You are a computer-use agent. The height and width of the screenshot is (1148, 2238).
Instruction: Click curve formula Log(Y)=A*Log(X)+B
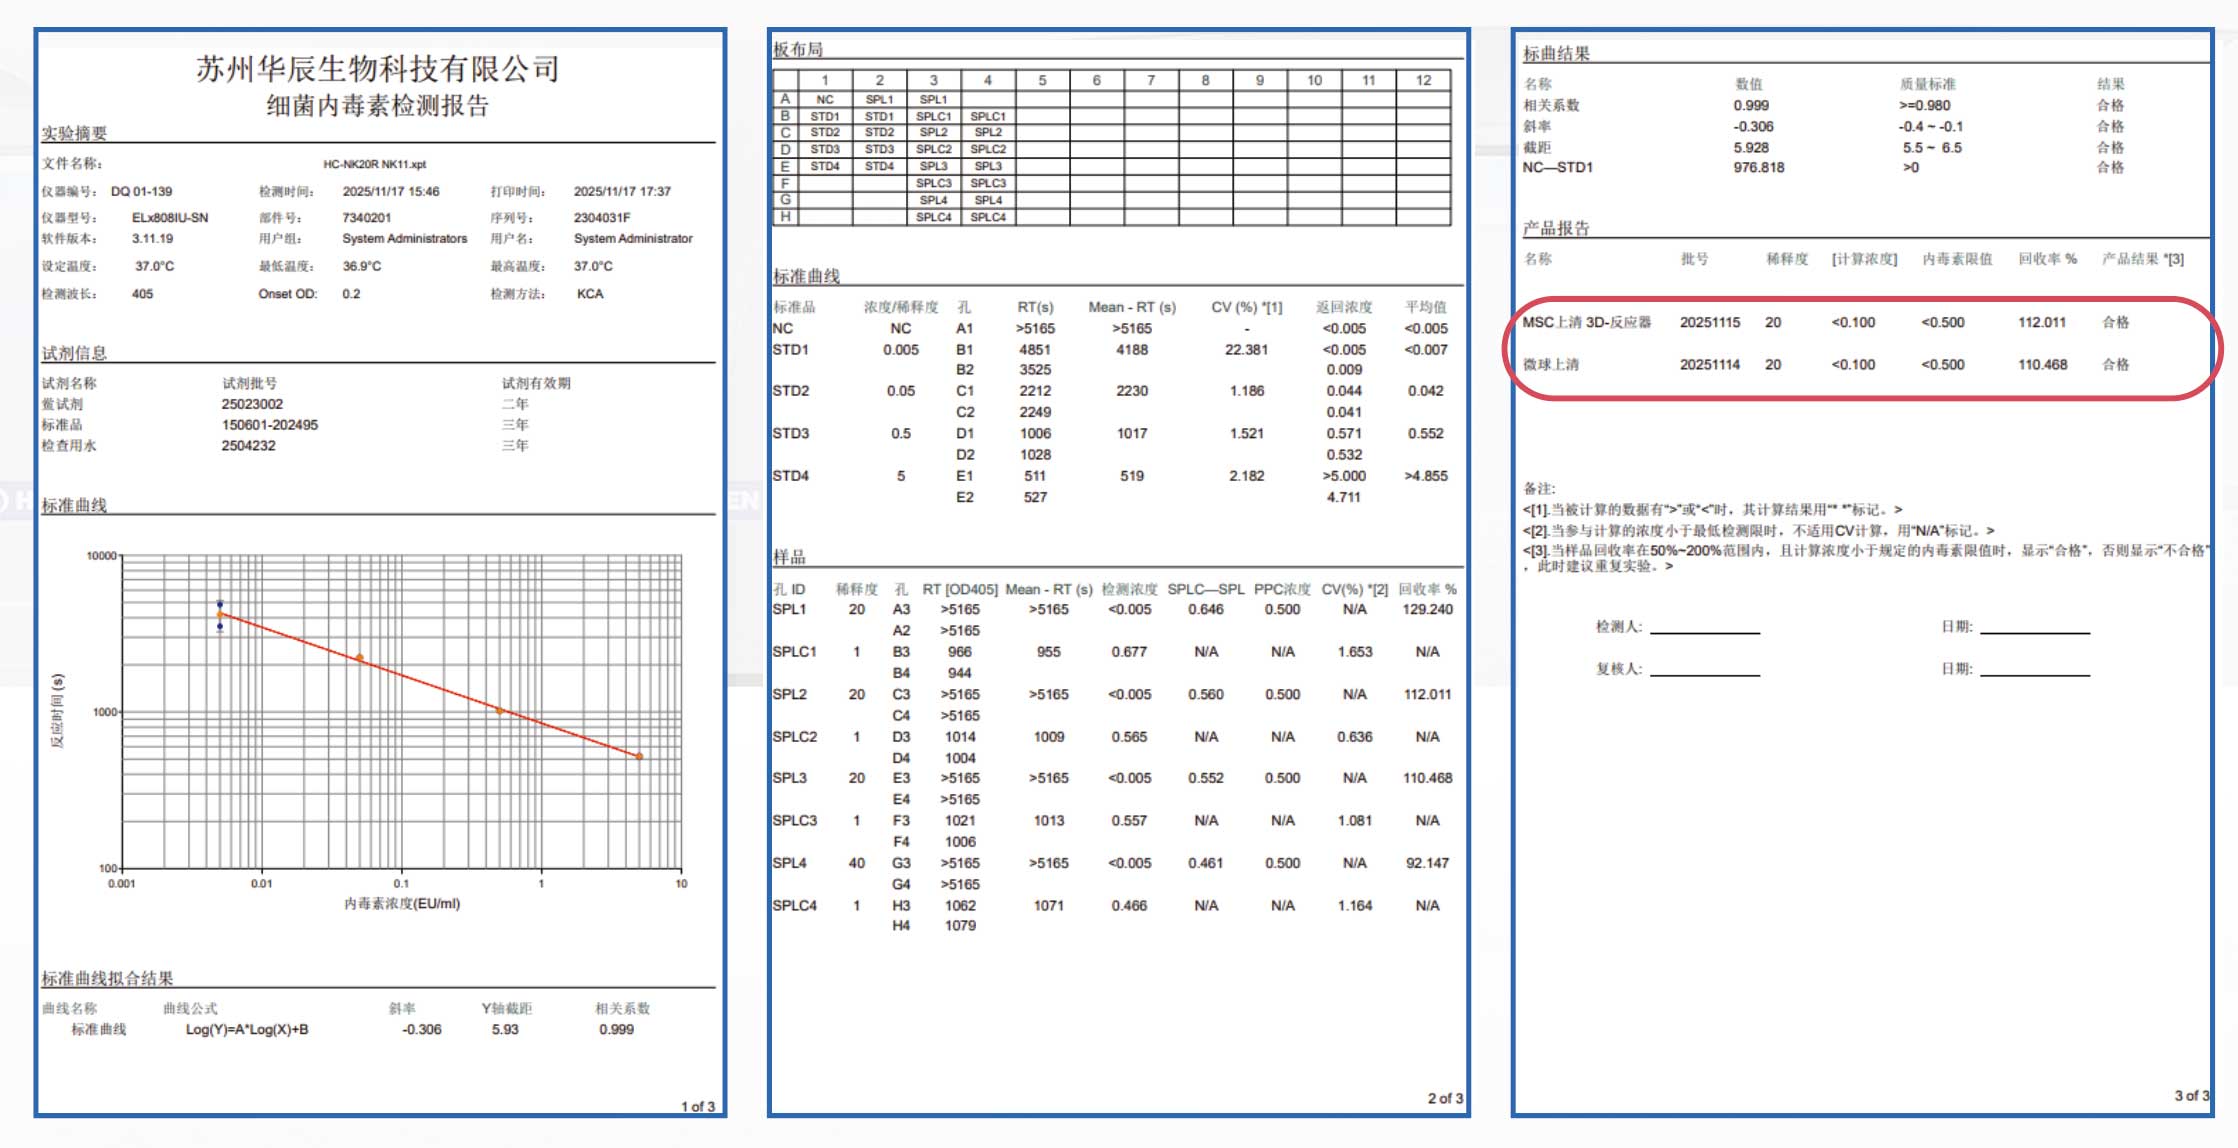point(247,1030)
